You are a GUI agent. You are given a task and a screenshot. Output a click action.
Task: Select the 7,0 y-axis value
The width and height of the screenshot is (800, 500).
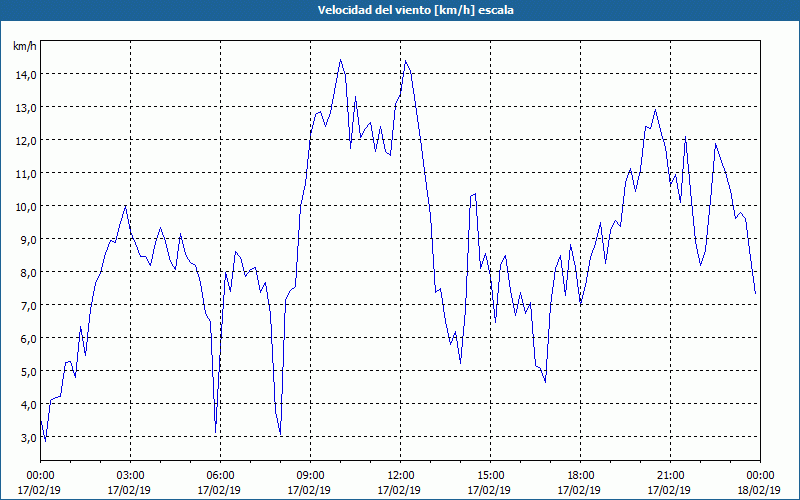pyautogui.click(x=28, y=306)
